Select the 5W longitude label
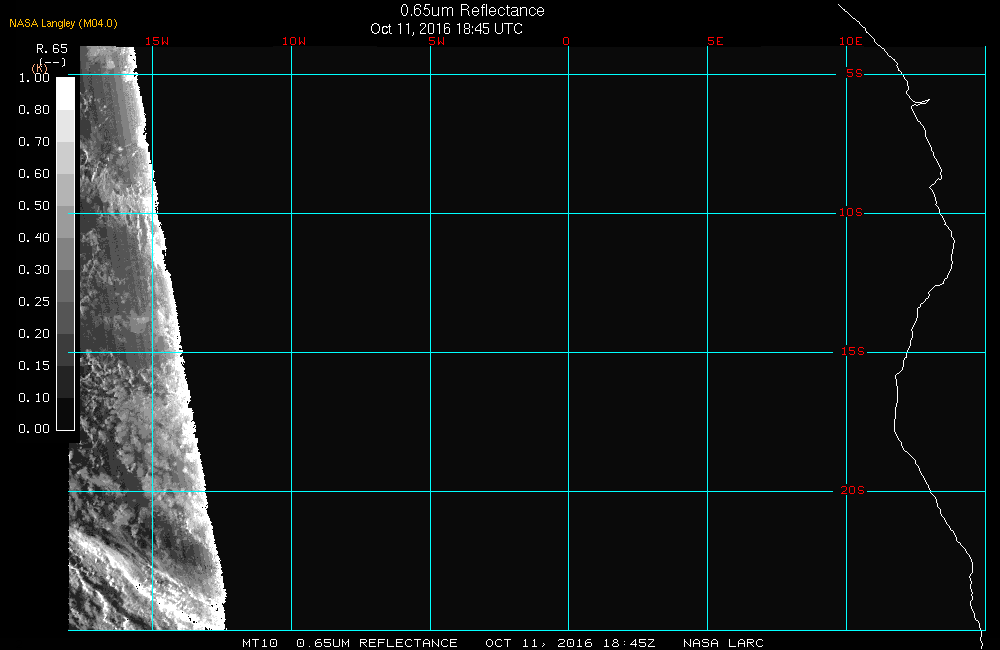 [x=435, y=41]
